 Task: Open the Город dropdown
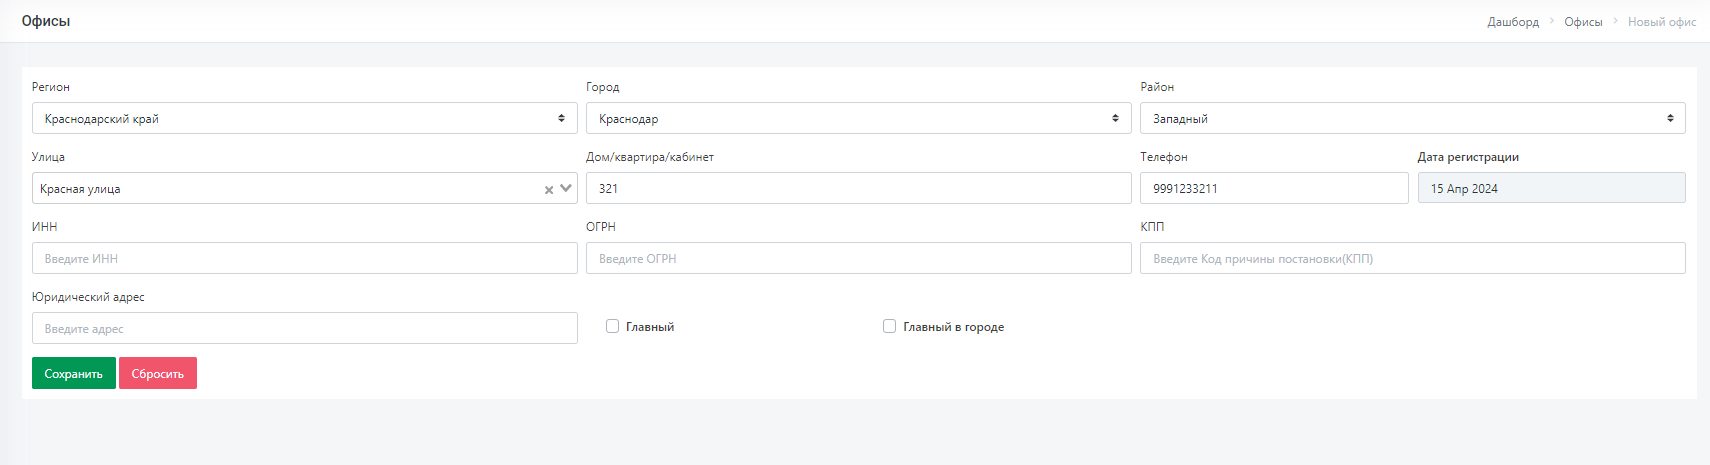pos(859,118)
